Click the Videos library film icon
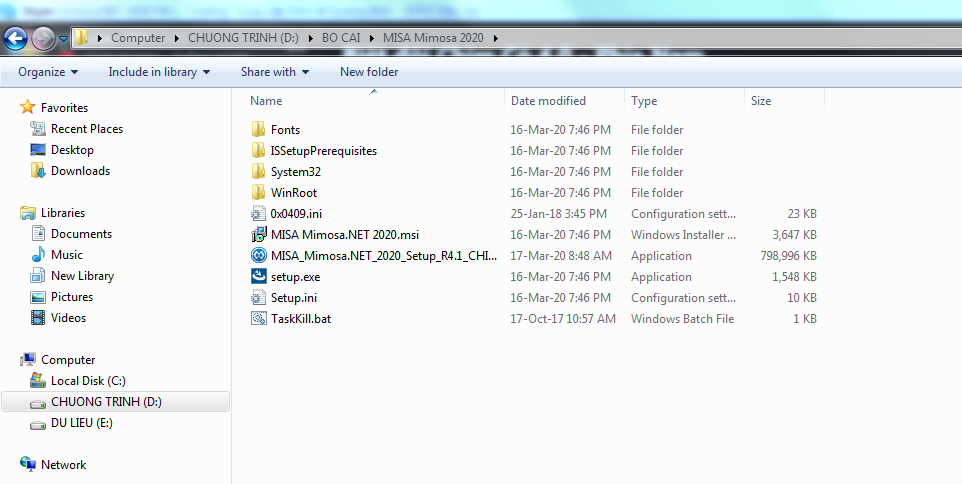Viewport: 962px width, 484px height. coord(38,318)
